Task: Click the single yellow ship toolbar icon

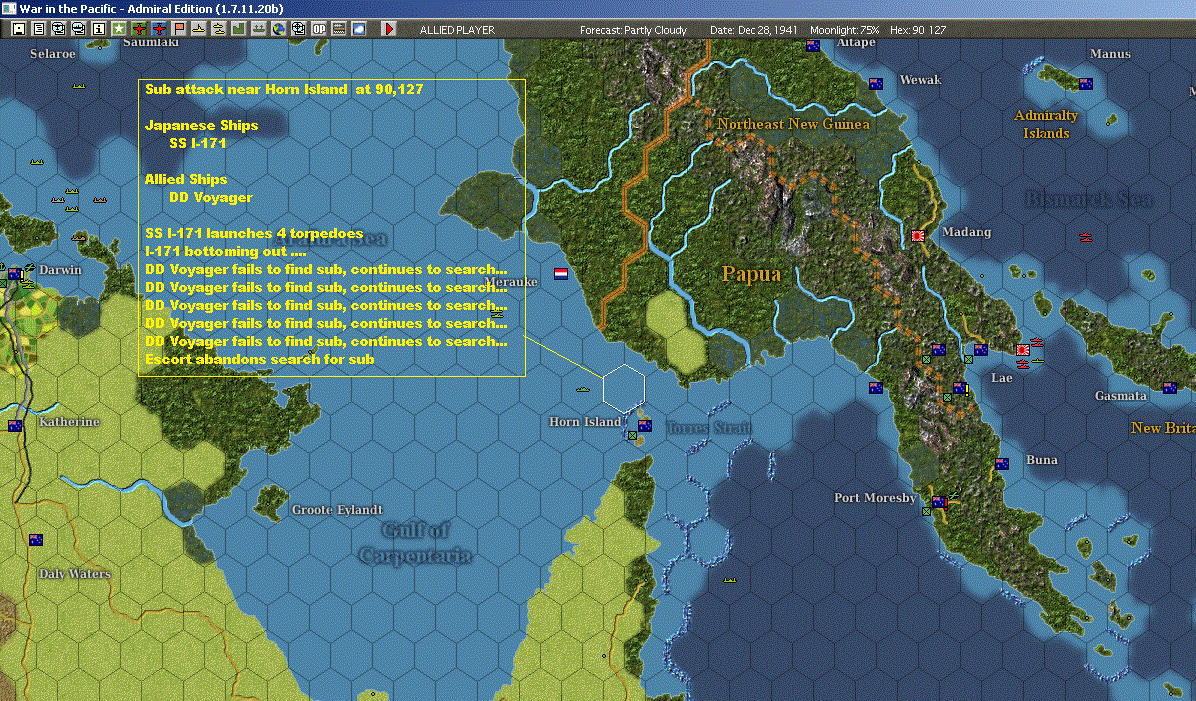Action: (x=198, y=29)
